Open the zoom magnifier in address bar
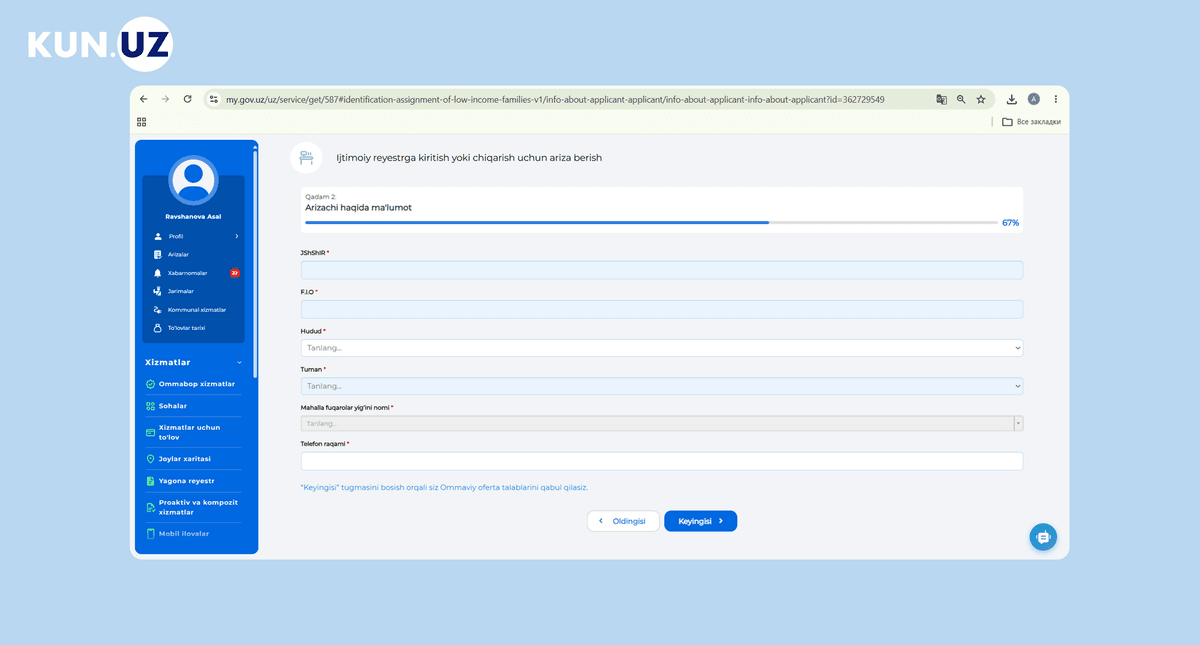The height and width of the screenshot is (645, 1200). 961,100
